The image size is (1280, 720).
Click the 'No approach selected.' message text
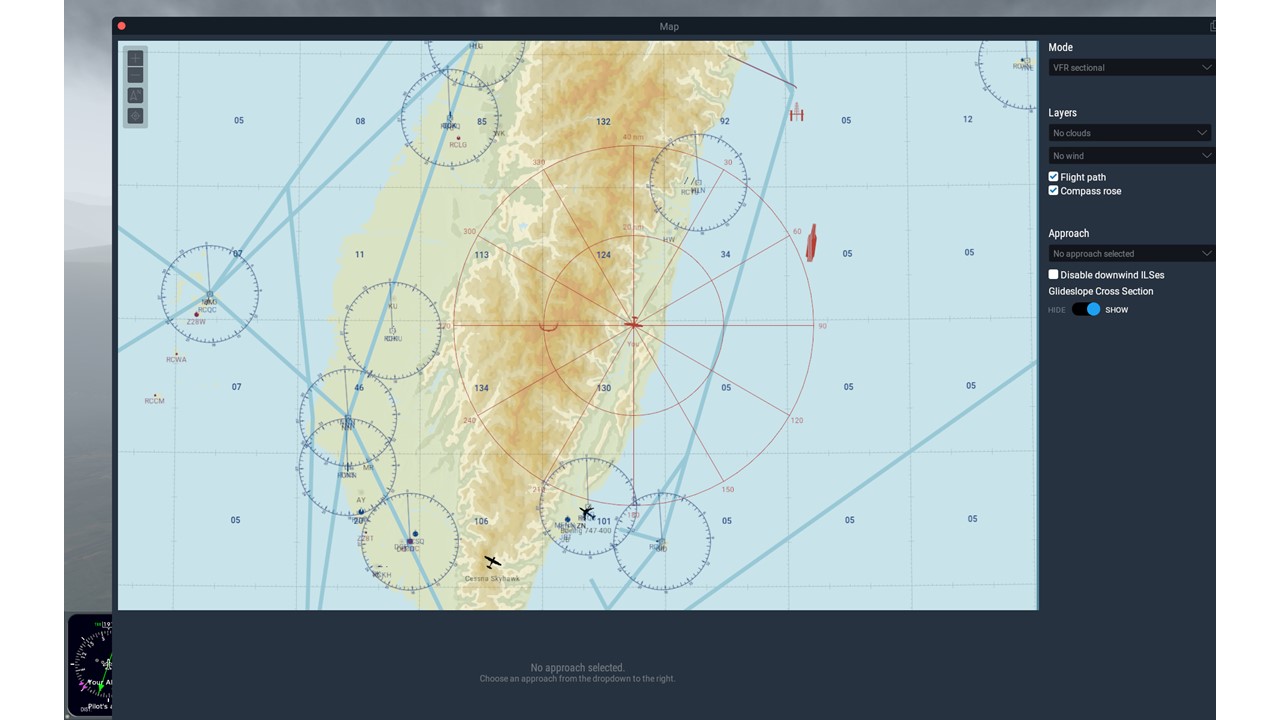578,667
